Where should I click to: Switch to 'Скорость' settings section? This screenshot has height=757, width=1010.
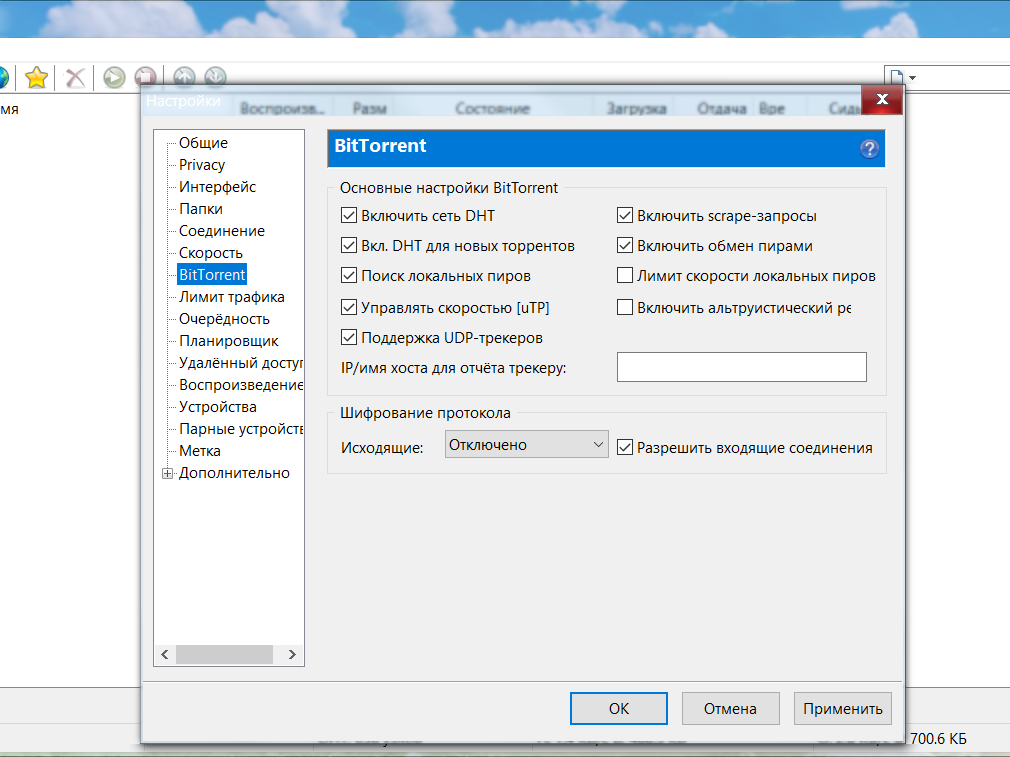pos(211,253)
